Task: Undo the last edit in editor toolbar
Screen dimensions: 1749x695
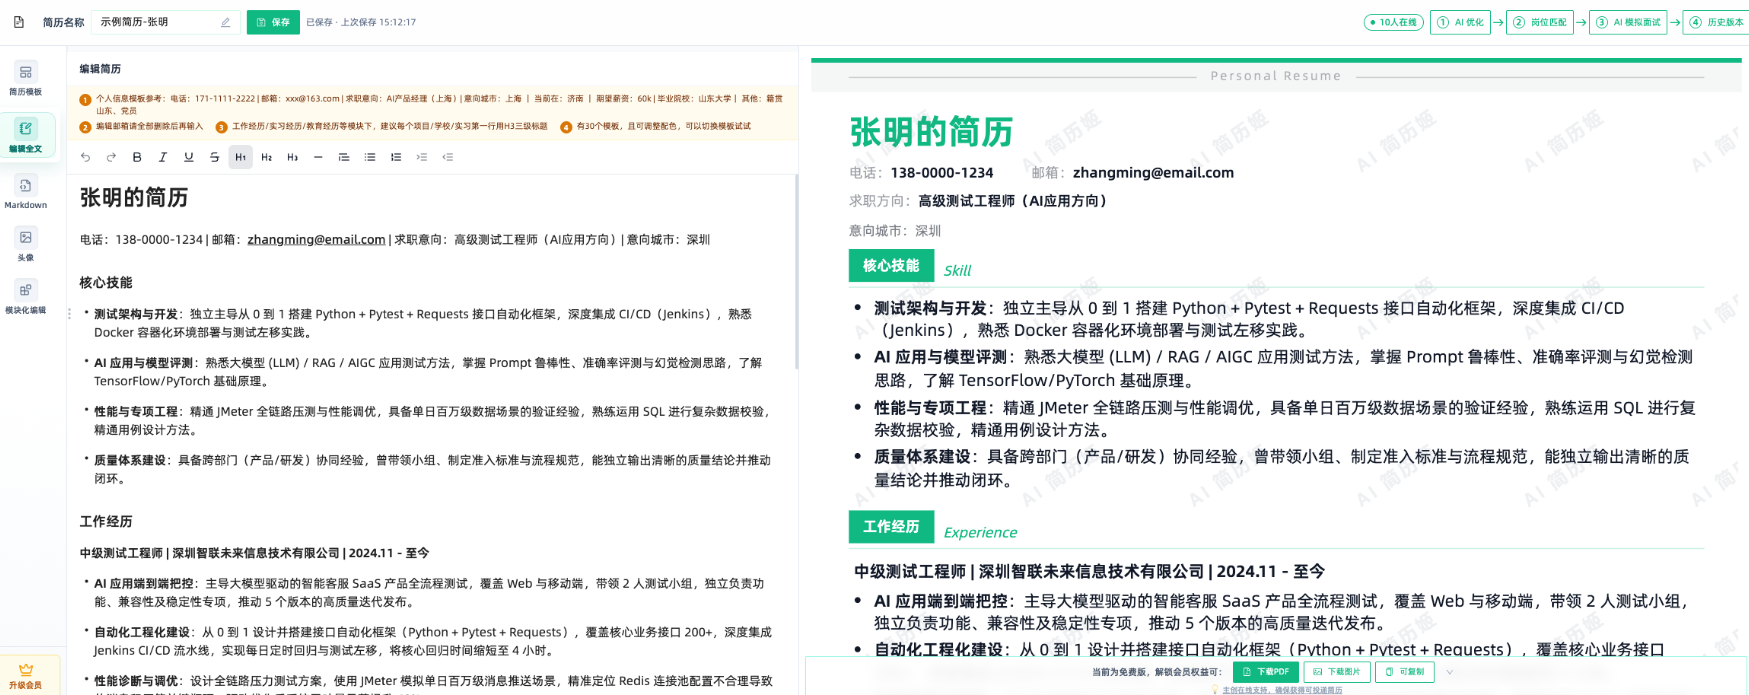Action: pyautogui.click(x=85, y=157)
